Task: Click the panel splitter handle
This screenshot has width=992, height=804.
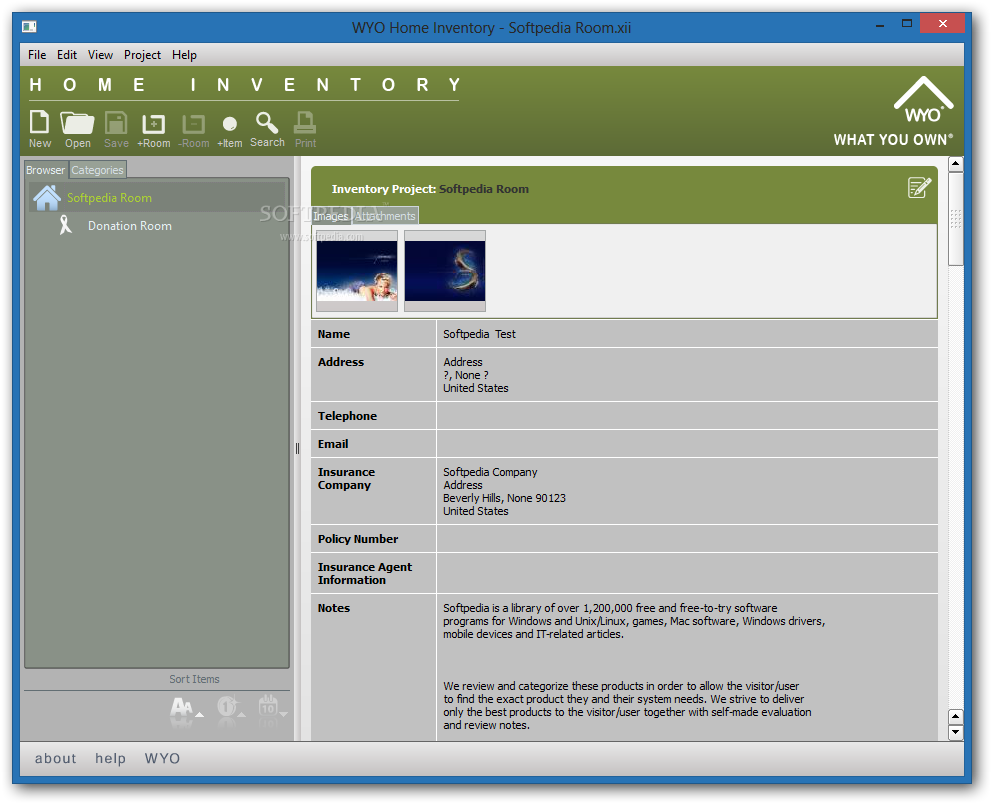Action: (x=297, y=448)
